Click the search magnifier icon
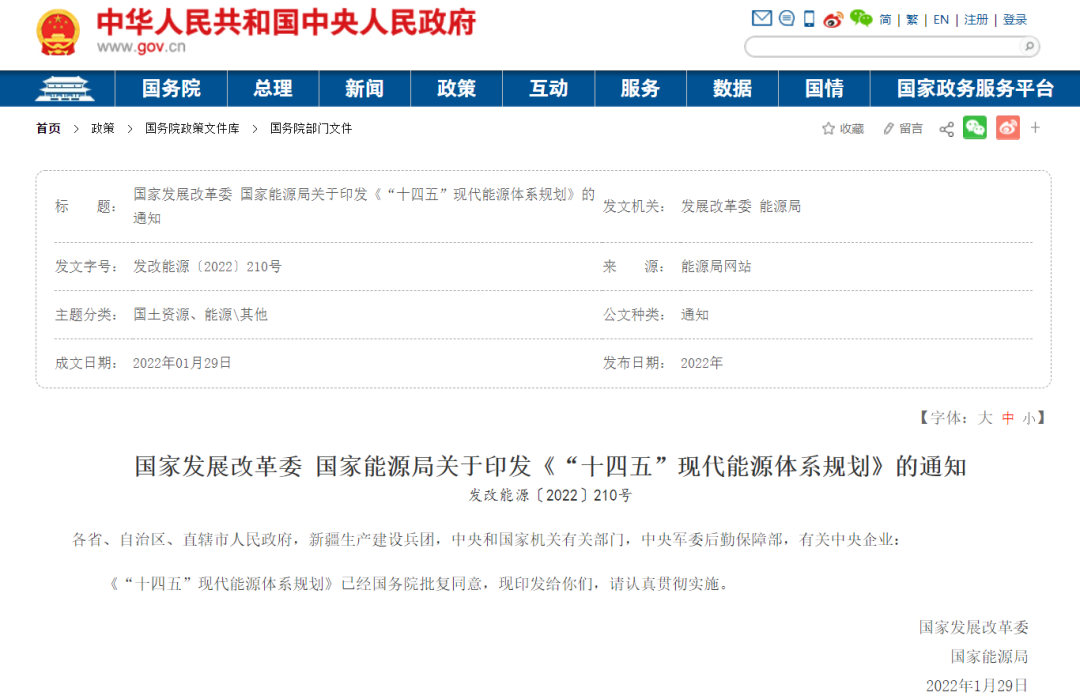The height and width of the screenshot is (696, 1080). [x=1031, y=46]
